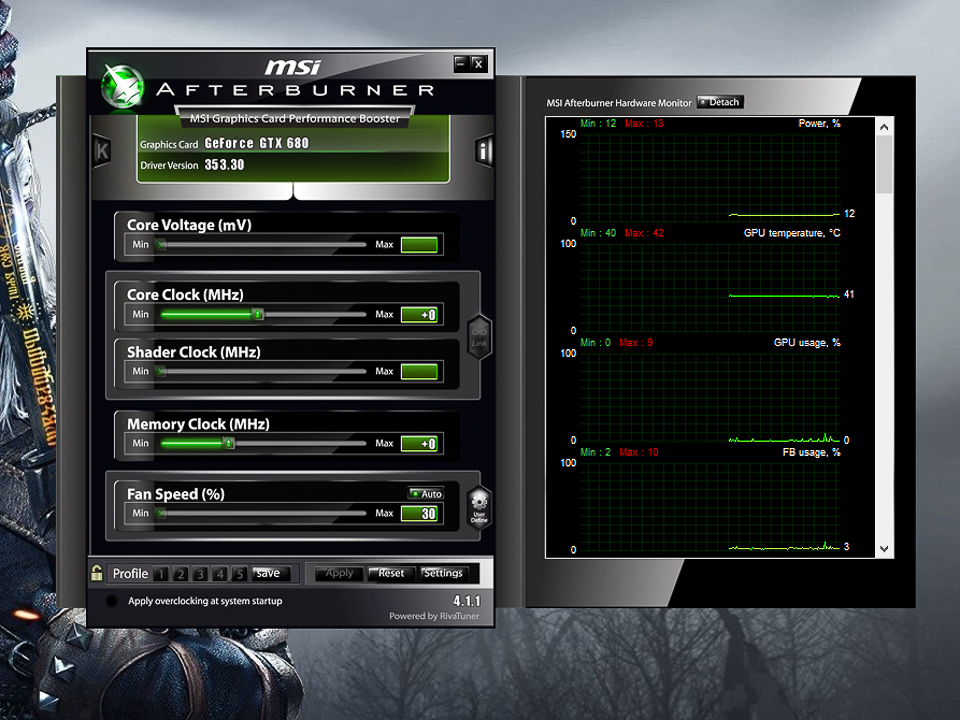
Task: Click the "Core Voltage (mV)" label
Action: pyautogui.click(x=189, y=225)
